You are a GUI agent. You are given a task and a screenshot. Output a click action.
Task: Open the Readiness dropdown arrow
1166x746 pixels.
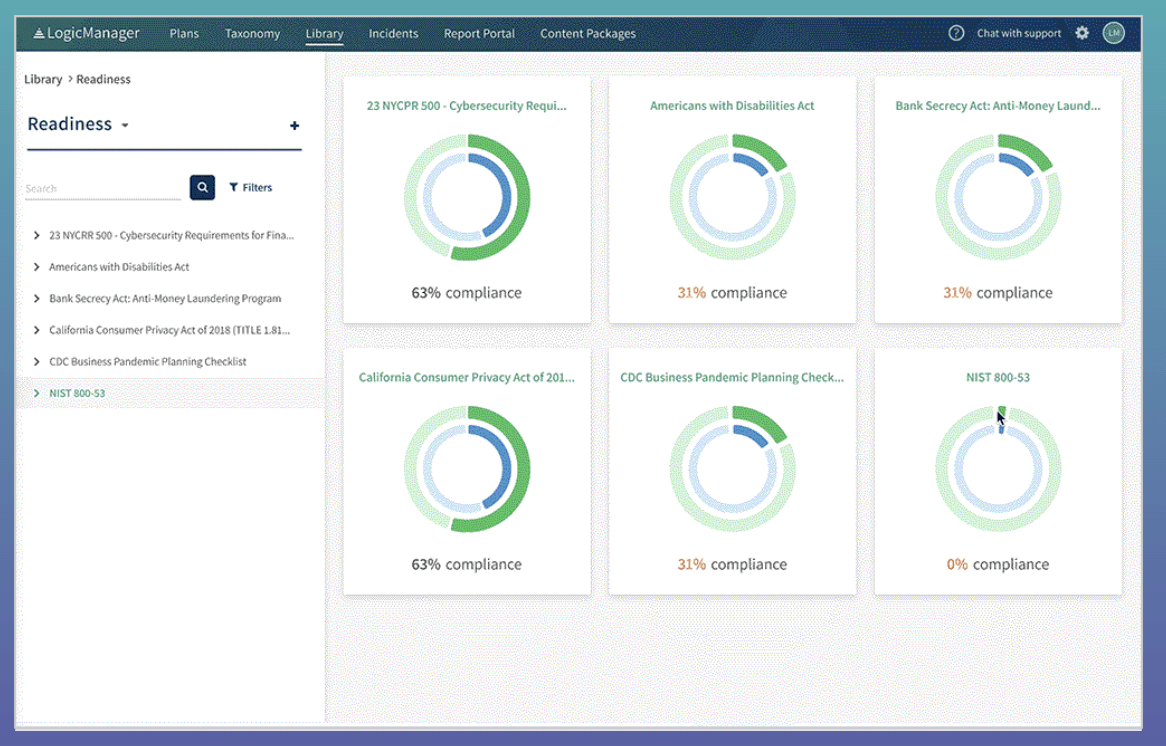125,126
